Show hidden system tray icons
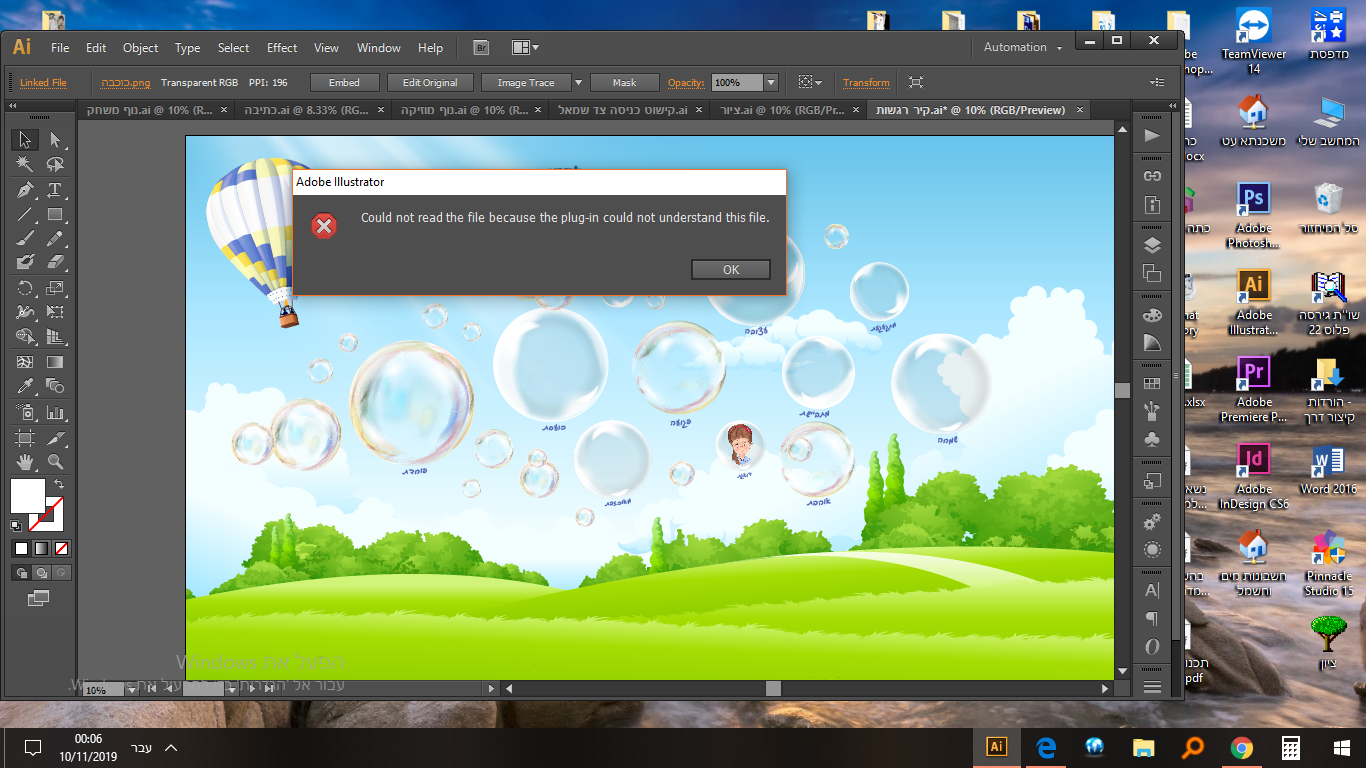Screen dimensions: 1366x768 pyautogui.click(x=171, y=747)
